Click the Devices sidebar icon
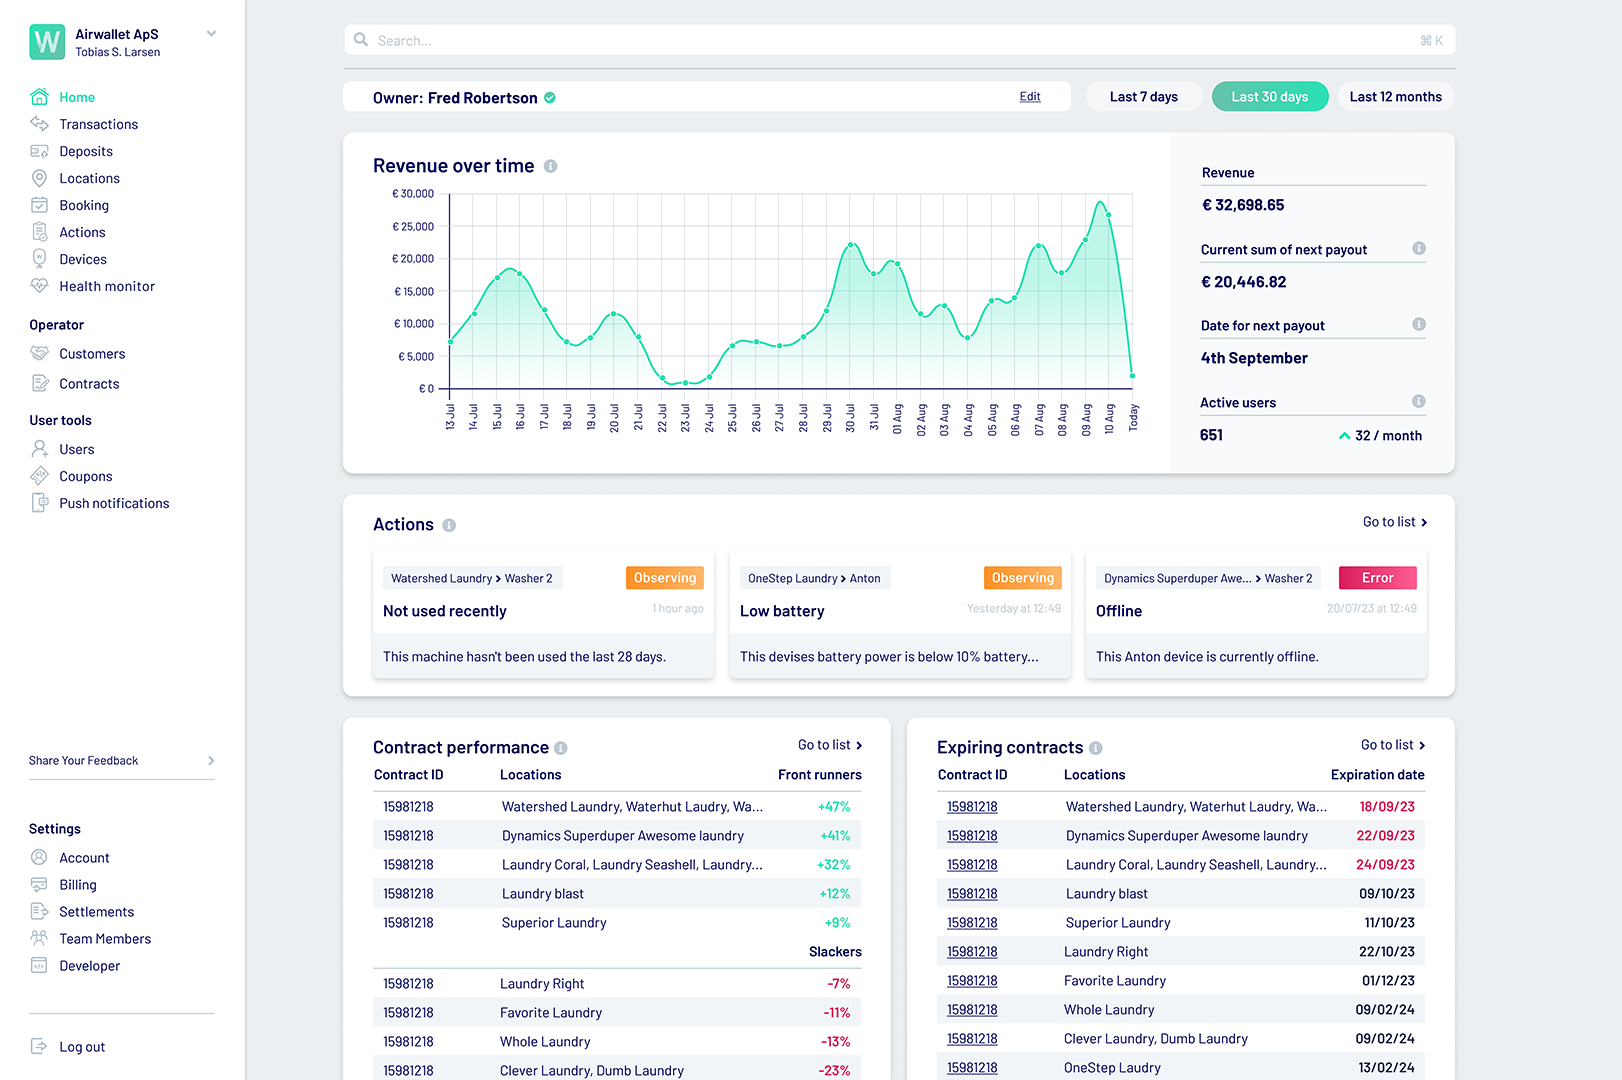Image resolution: width=1622 pixels, height=1080 pixels. click(x=39, y=259)
